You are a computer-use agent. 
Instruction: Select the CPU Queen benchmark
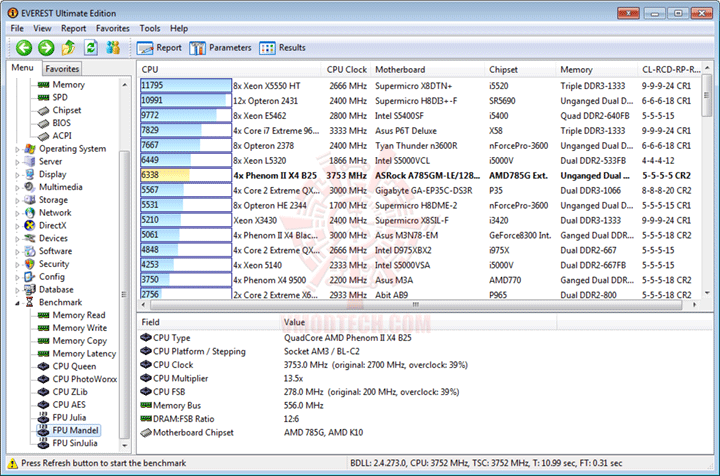pyautogui.click(x=74, y=366)
